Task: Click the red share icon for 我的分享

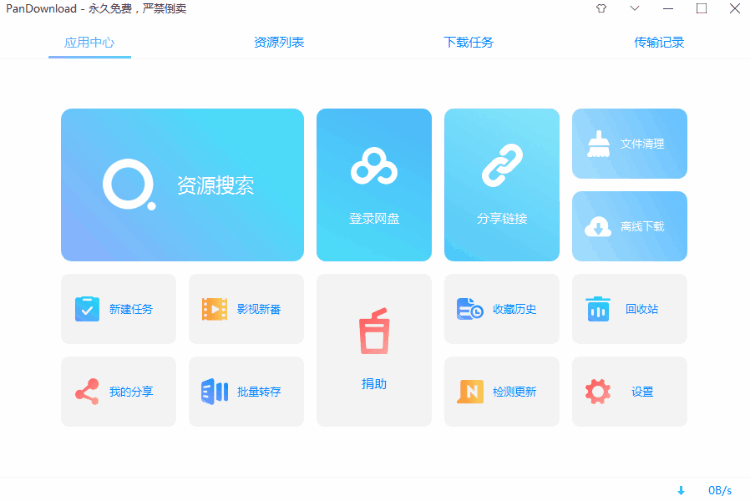Action: pyautogui.click(x=87, y=391)
